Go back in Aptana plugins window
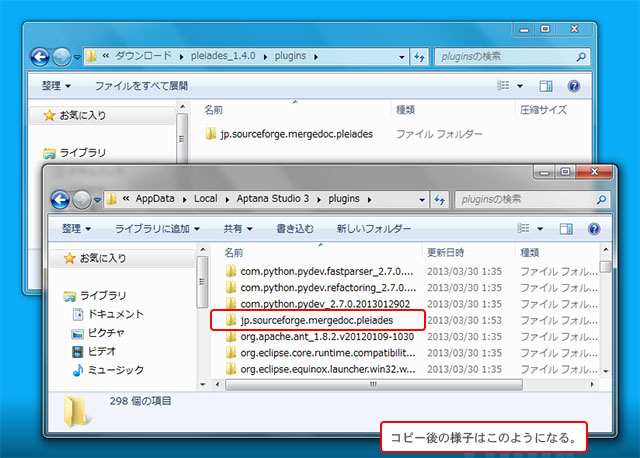Screen dimensions: 640x458 pyautogui.click(x=60, y=200)
